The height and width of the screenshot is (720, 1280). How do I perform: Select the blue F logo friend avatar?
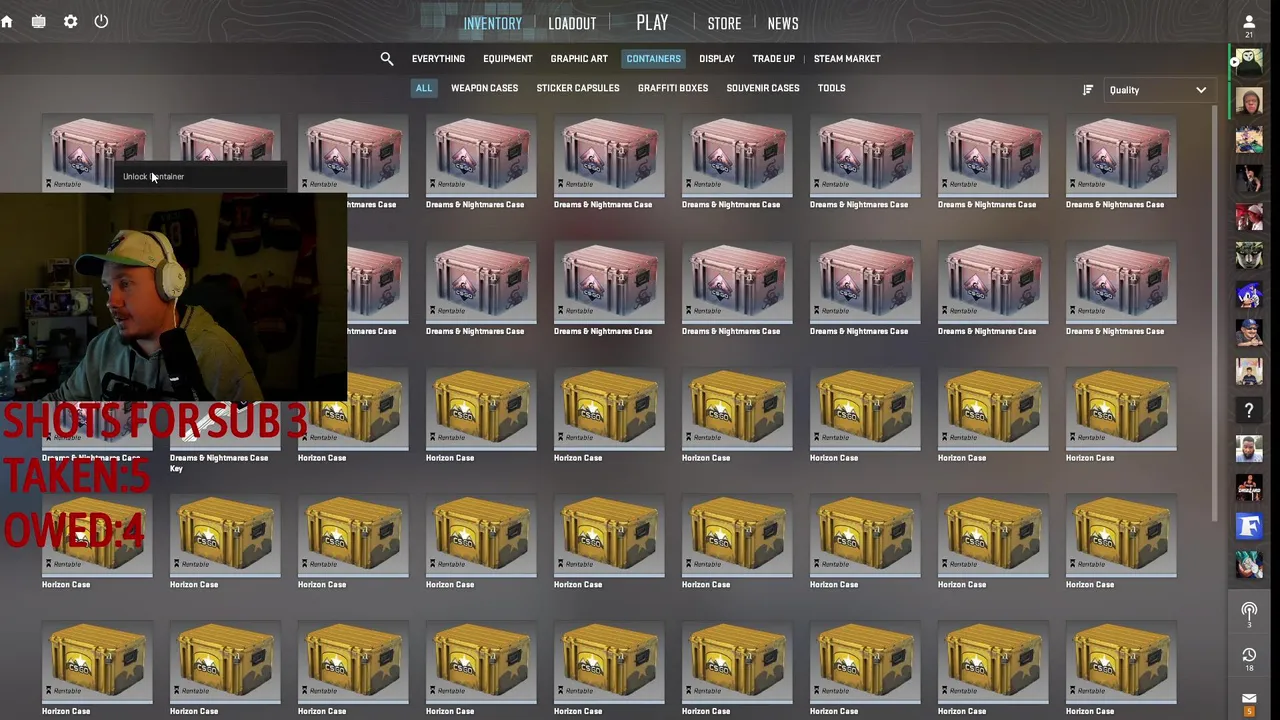pyautogui.click(x=1249, y=526)
